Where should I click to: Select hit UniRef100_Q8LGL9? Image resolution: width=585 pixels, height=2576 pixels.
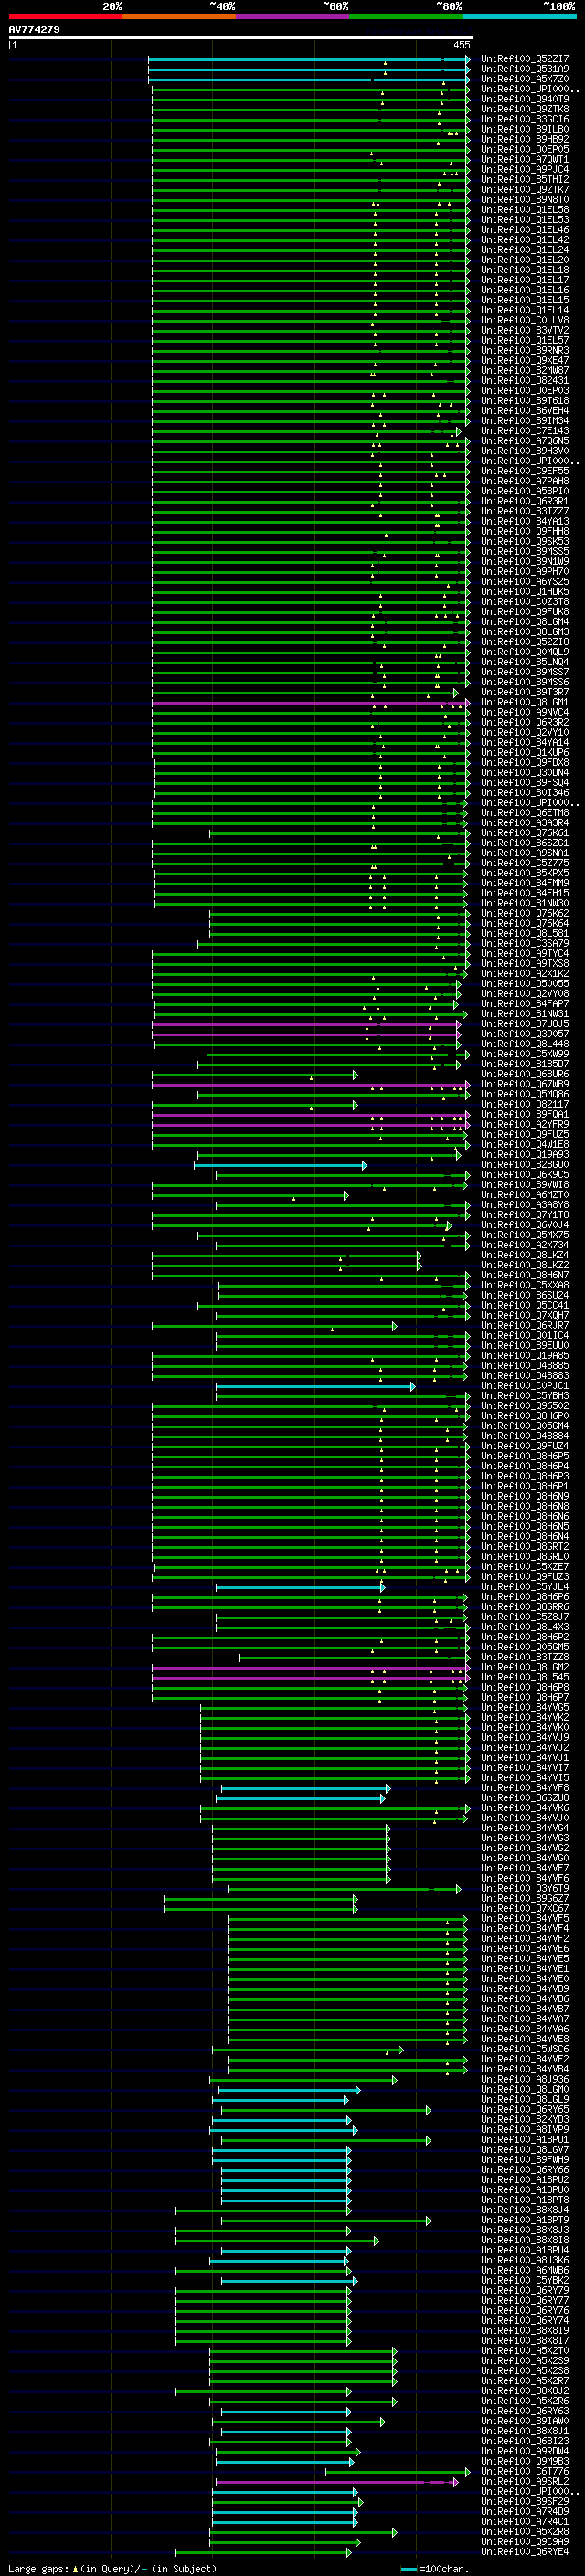(525, 2100)
